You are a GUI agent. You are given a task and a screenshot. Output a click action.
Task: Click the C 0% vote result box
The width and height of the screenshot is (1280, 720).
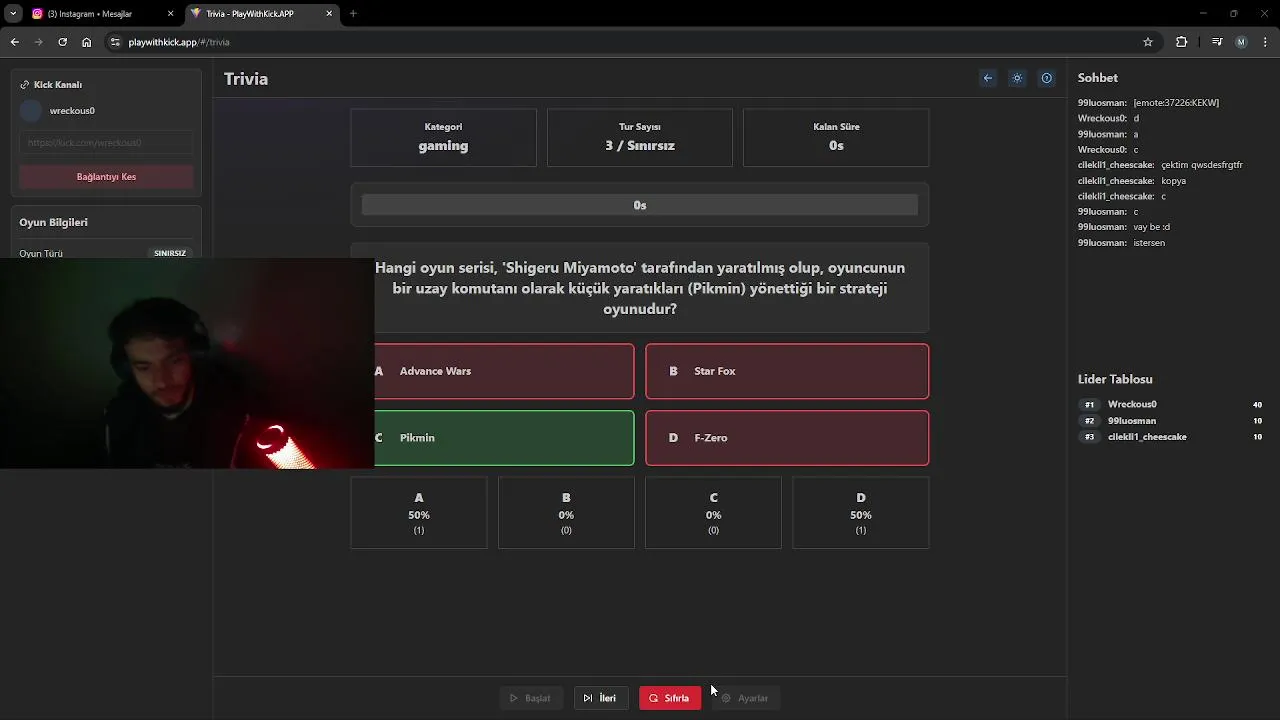pyautogui.click(x=713, y=513)
